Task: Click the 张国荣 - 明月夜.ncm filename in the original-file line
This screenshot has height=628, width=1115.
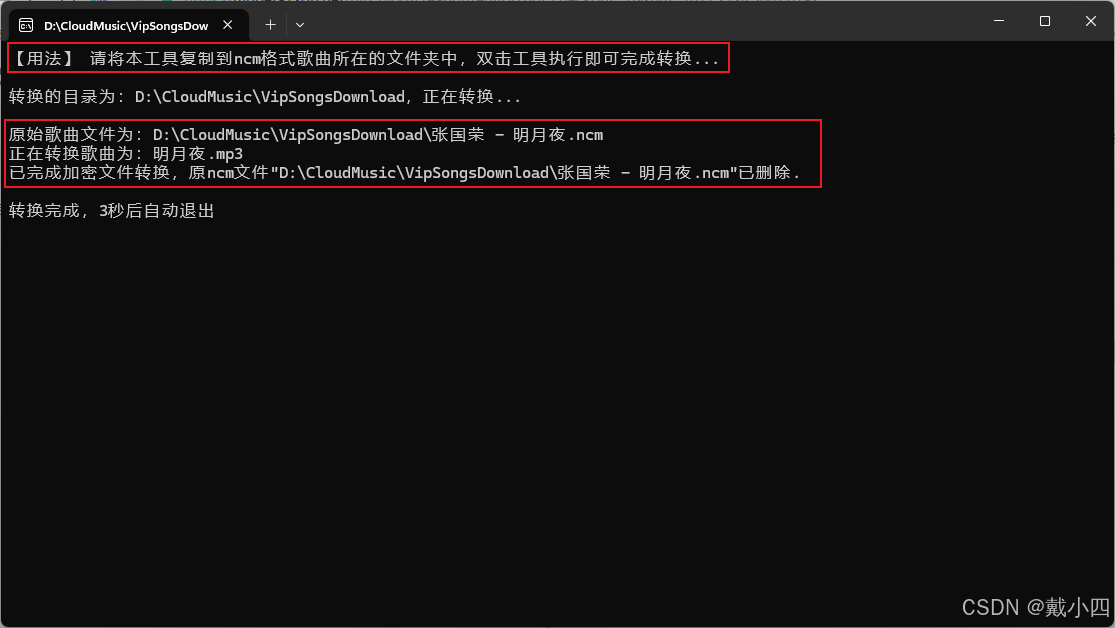Action: click(x=517, y=135)
